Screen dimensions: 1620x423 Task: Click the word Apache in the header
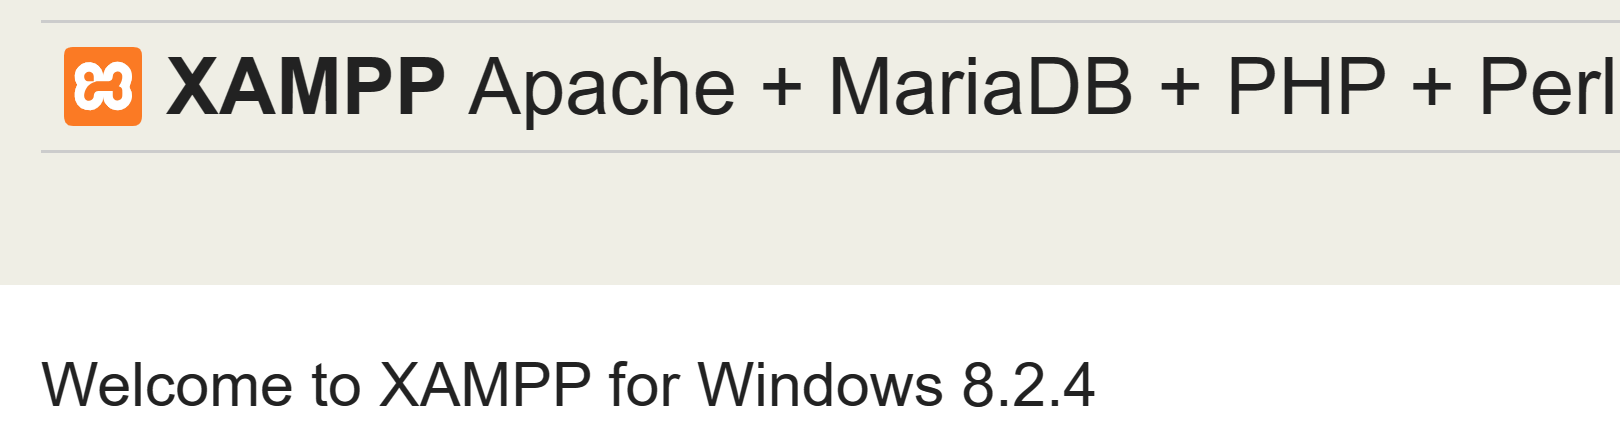[602, 87]
